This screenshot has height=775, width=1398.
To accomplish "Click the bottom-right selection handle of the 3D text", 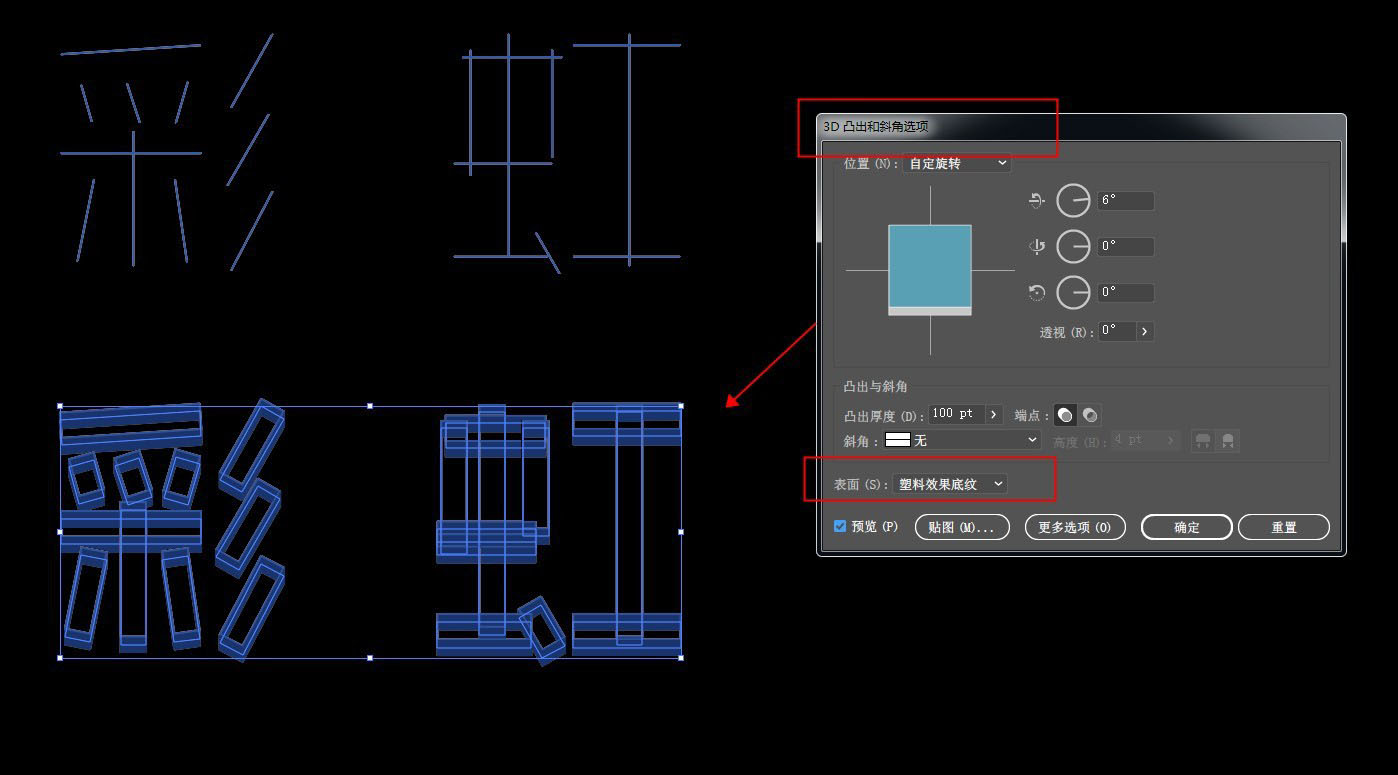I will (681, 658).
